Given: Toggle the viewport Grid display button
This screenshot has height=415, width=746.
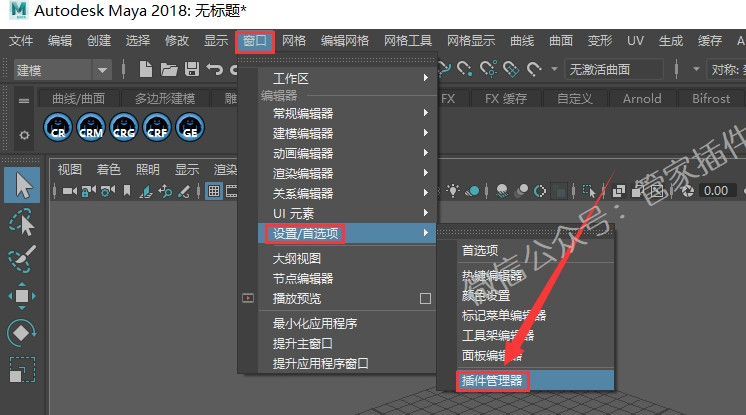Looking at the screenshot, I should point(214,191).
